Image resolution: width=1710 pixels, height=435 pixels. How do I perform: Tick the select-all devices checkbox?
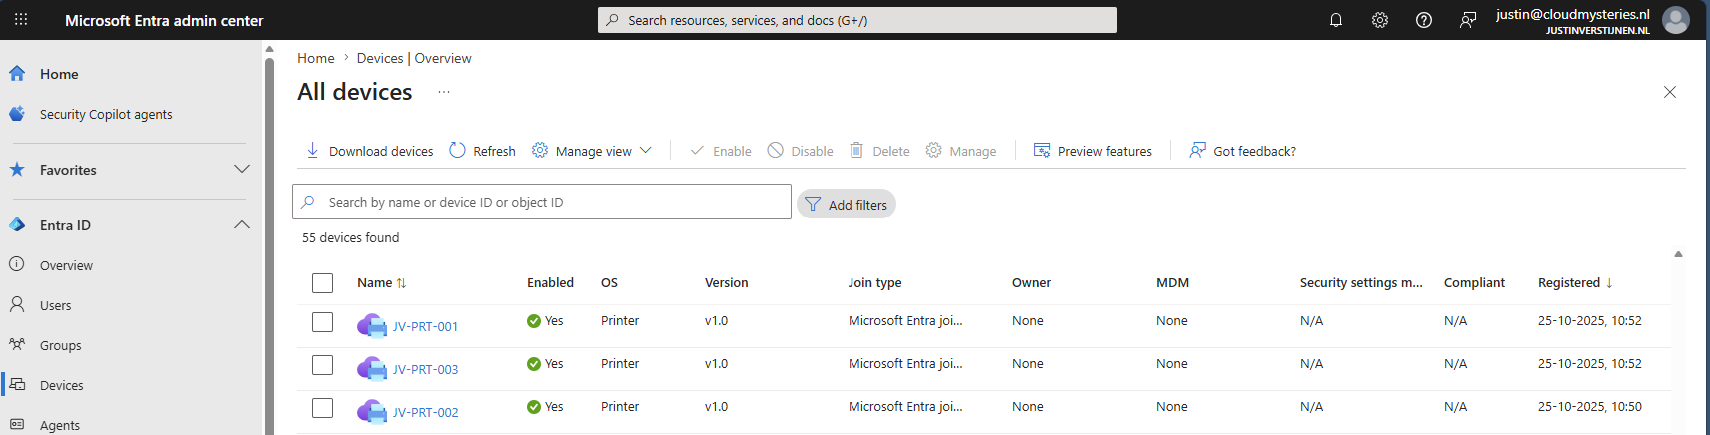(x=322, y=283)
